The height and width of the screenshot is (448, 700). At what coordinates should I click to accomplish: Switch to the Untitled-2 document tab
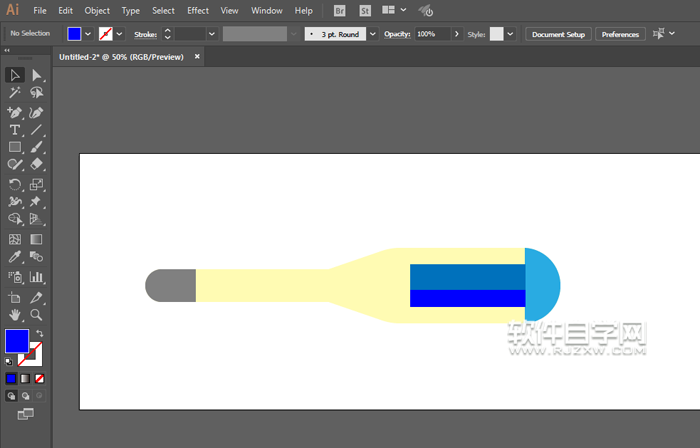pyautogui.click(x=122, y=57)
